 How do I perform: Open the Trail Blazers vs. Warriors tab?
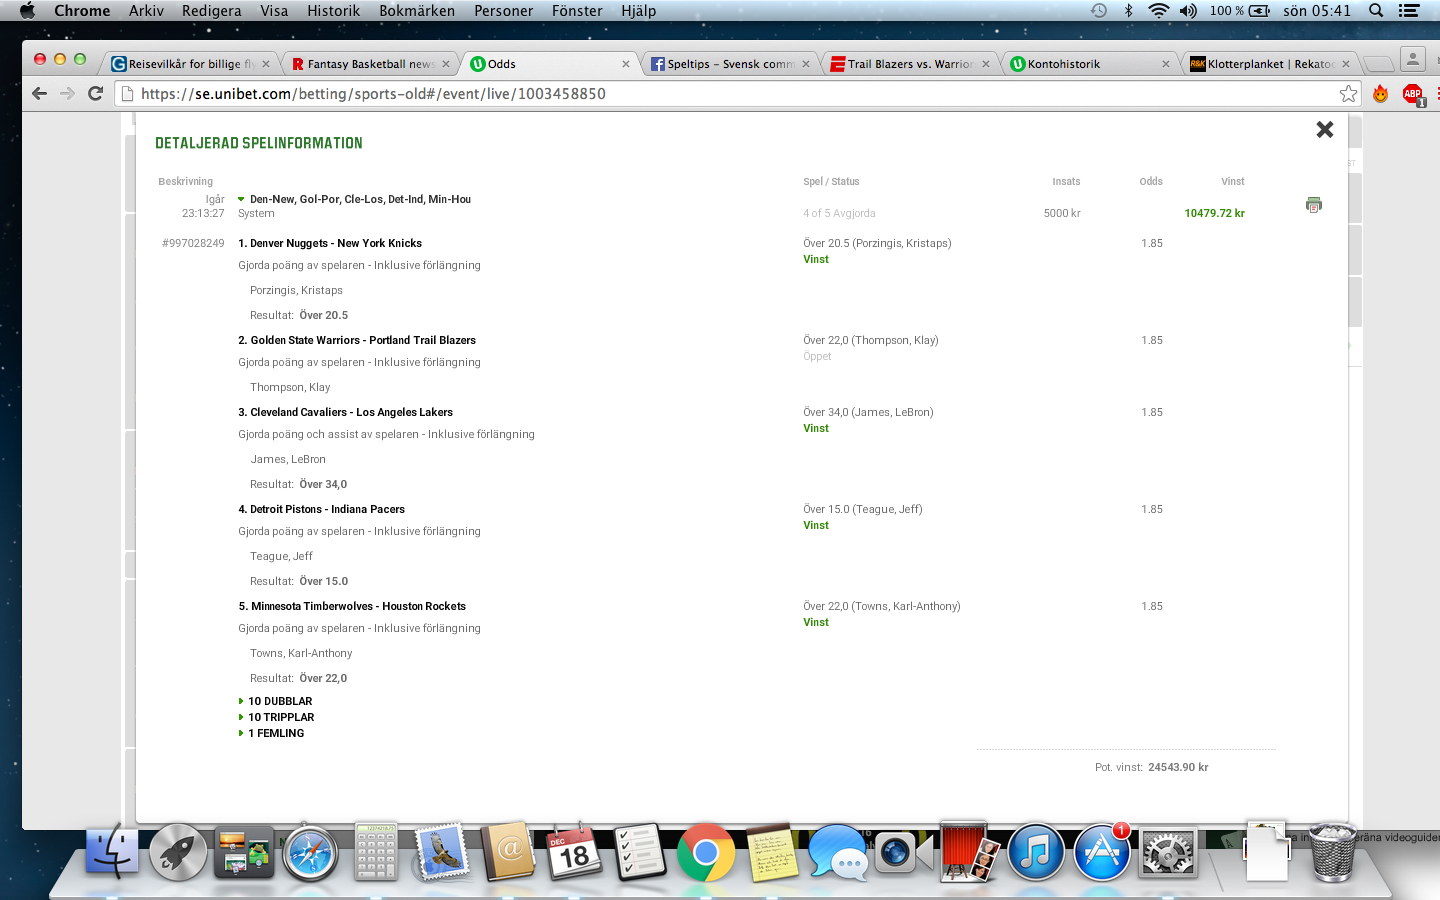pos(910,63)
